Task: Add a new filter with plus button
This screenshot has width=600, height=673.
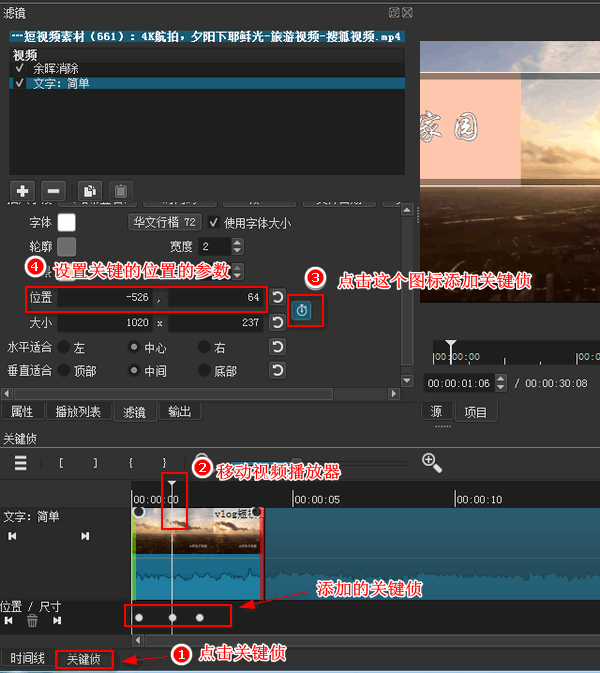Action: coord(22,191)
